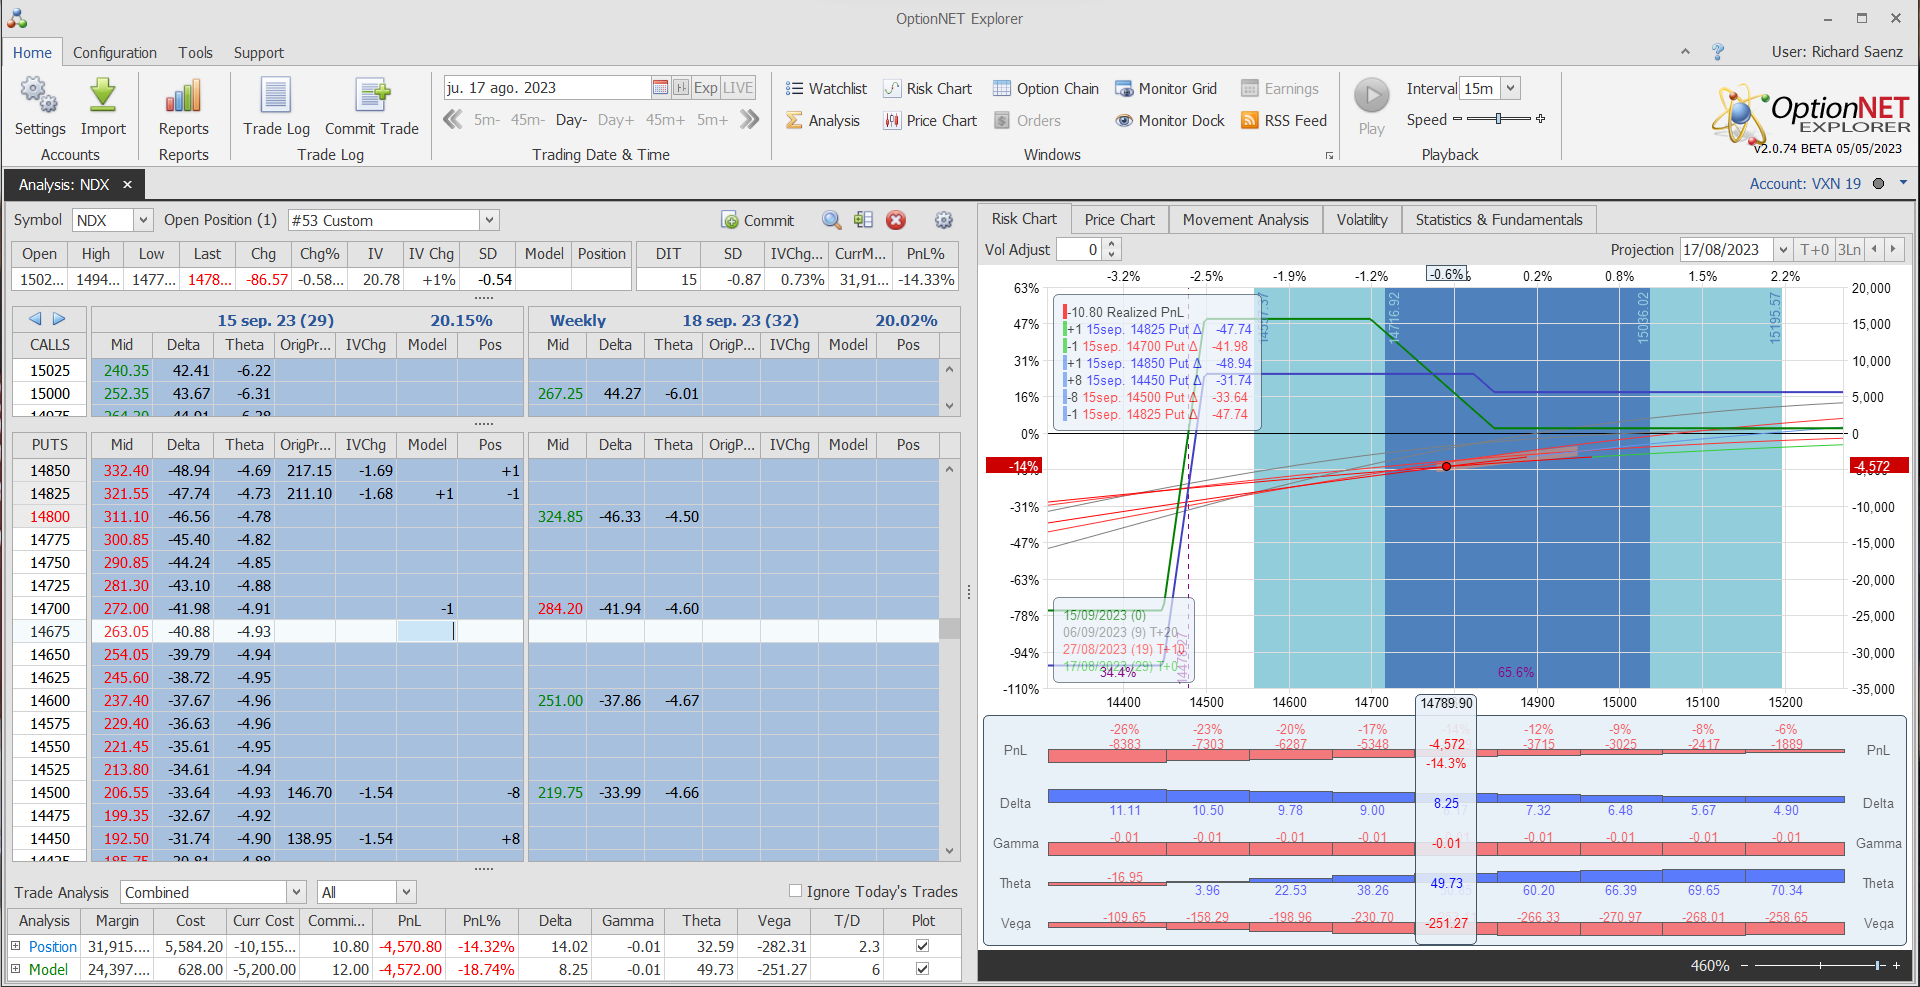This screenshot has height=987, width=1920.
Task: Open the Interval 15m dropdown
Action: pos(1511,88)
